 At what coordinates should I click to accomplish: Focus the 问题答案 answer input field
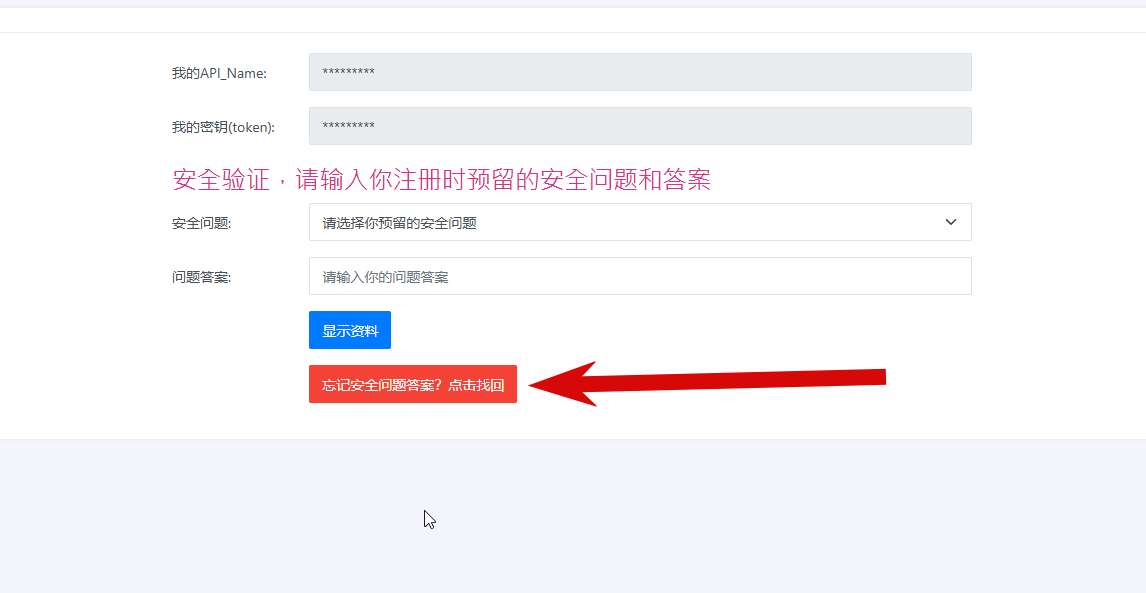pos(640,276)
